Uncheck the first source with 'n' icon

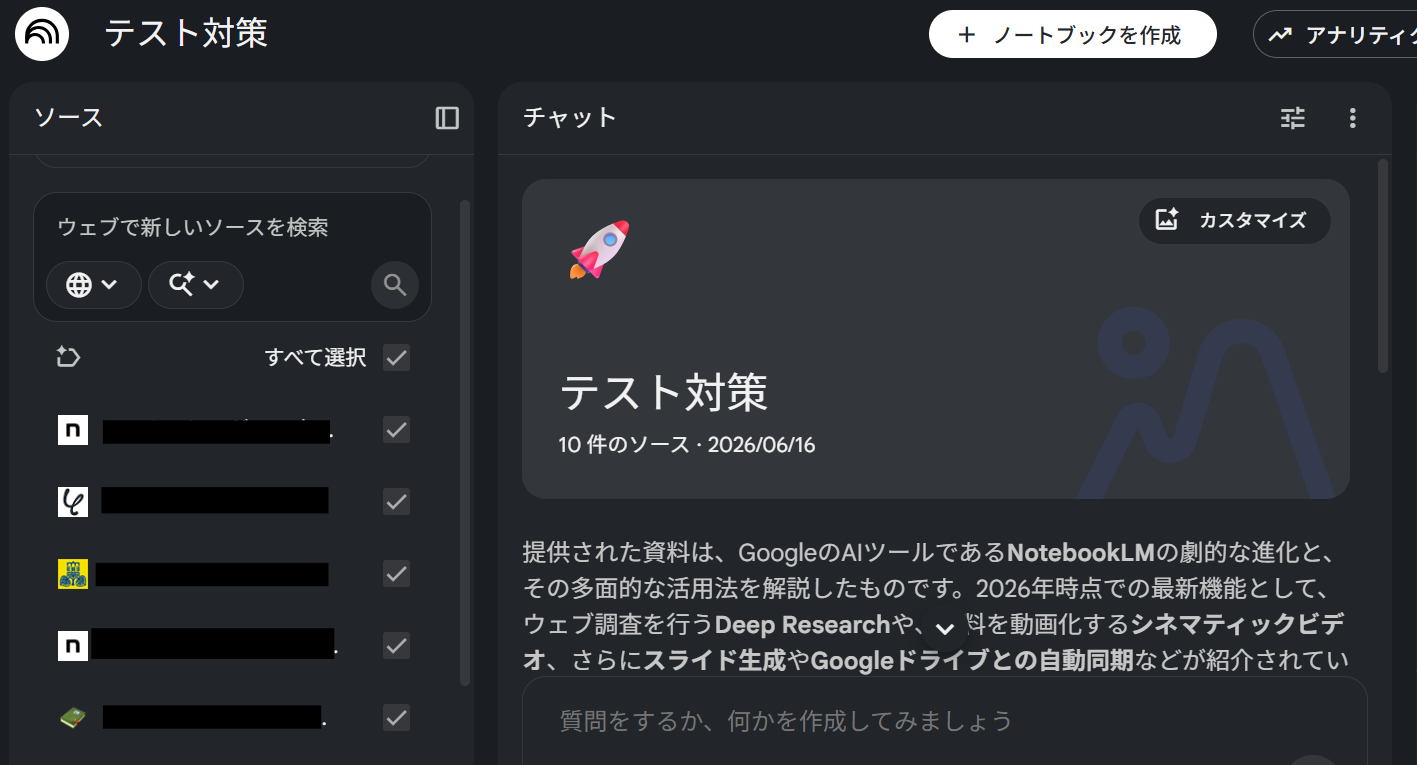coord(397,430)
